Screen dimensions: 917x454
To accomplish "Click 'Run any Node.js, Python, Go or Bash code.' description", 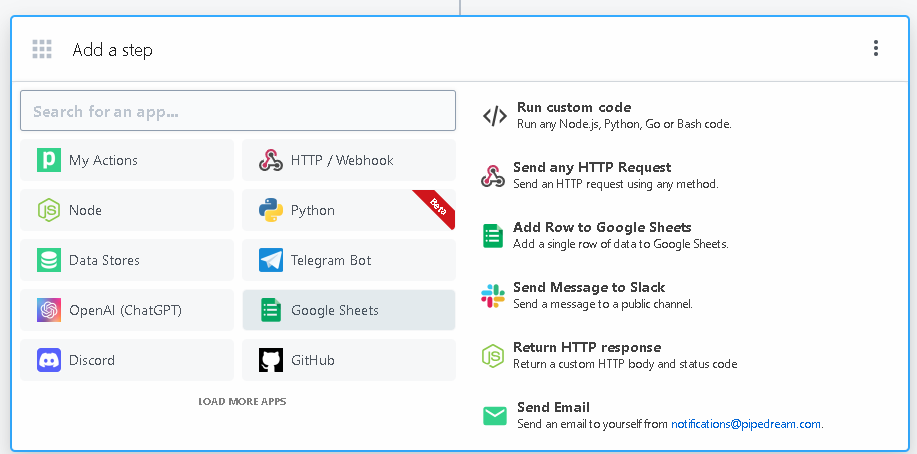I will point(624,124).
